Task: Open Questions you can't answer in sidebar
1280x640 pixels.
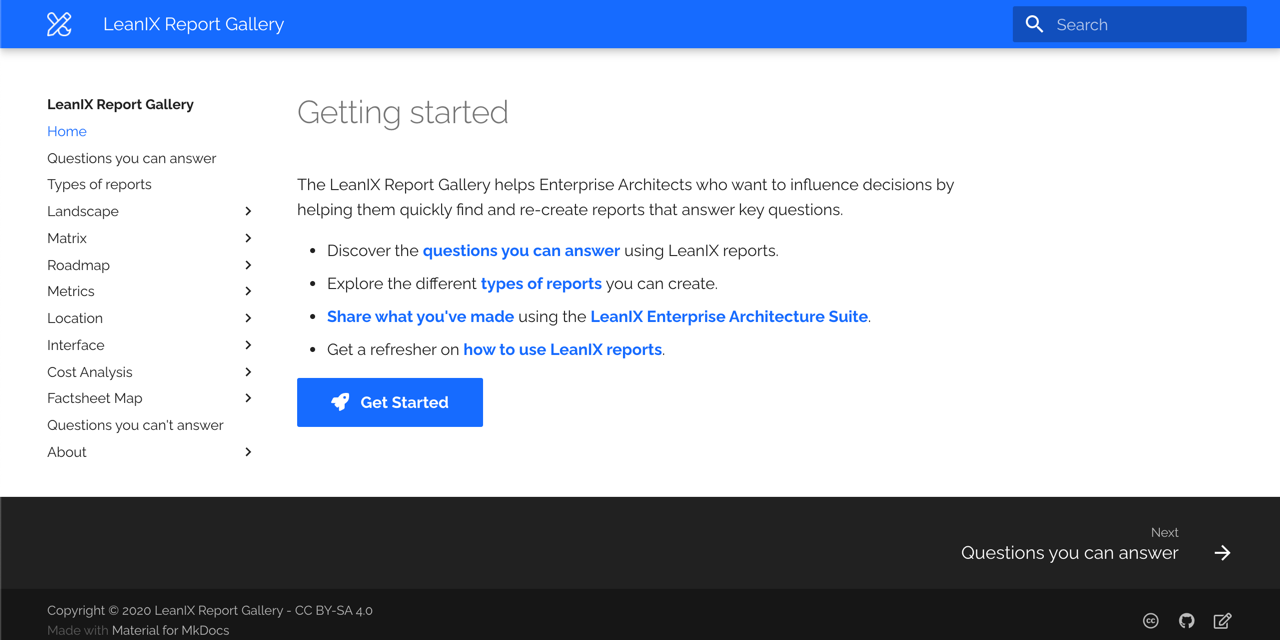Action: [x=135, y=425]
